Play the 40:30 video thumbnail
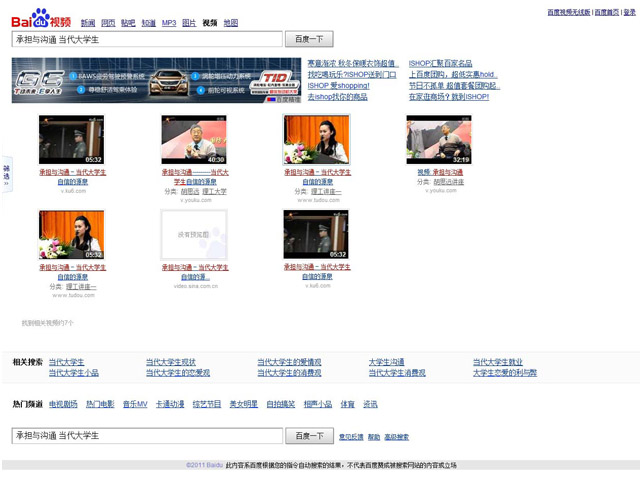Viewport: 640px width, 480px height. (194, 139)
